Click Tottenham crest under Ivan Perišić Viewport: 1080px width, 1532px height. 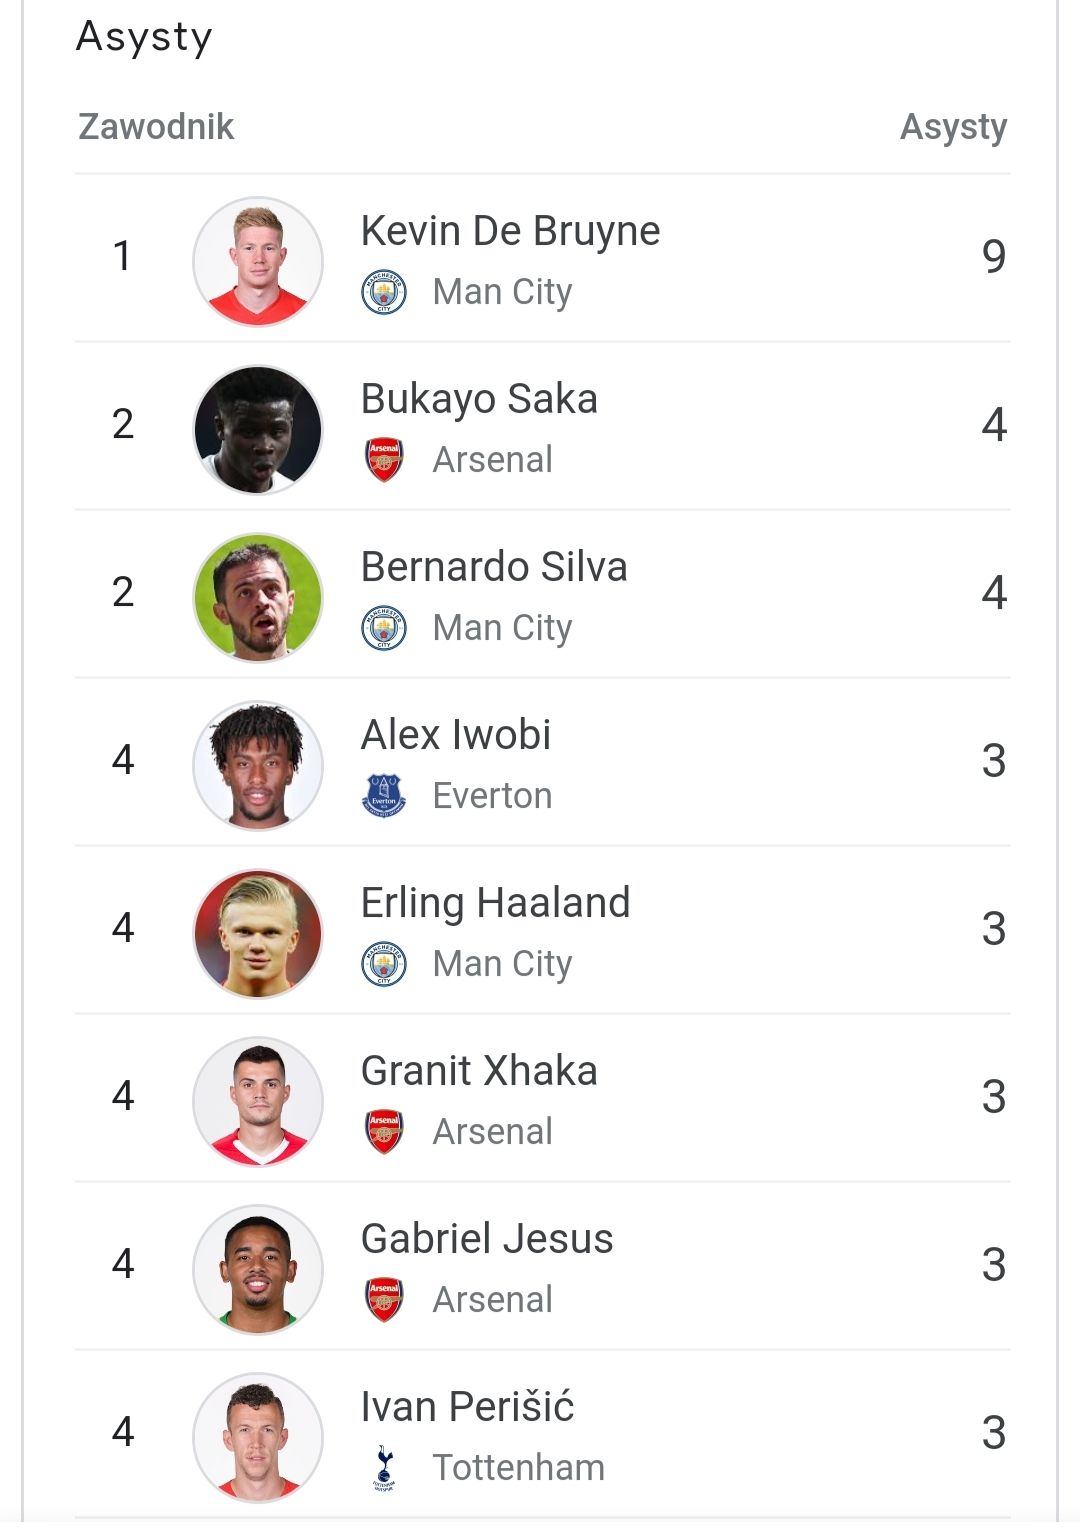(x=384, y=1468)
